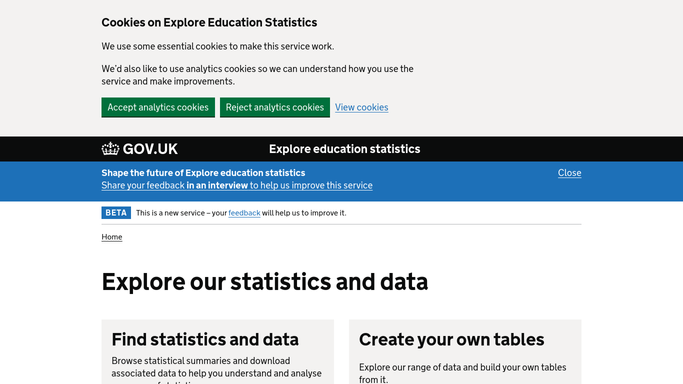This screenshot has height=384, width=683.
Task: Accept analytics cookies
Action: 158,107
